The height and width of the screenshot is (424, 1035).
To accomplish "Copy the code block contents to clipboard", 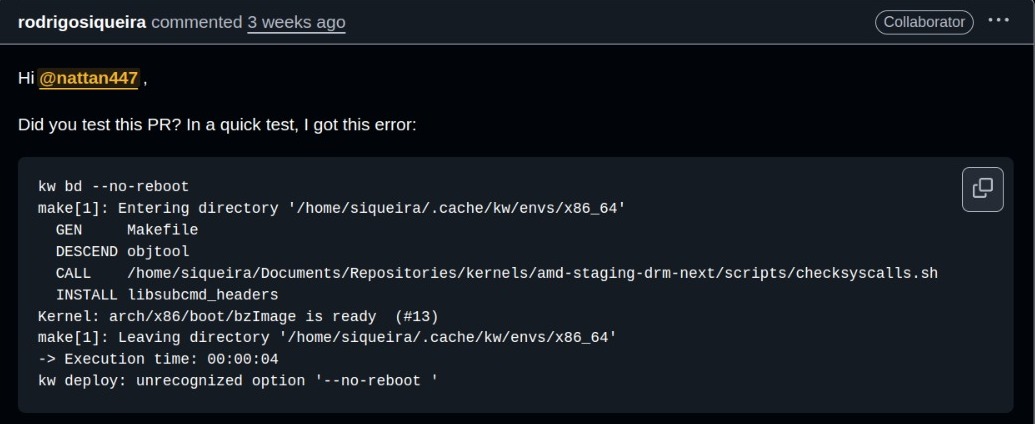I will point(982,190).
